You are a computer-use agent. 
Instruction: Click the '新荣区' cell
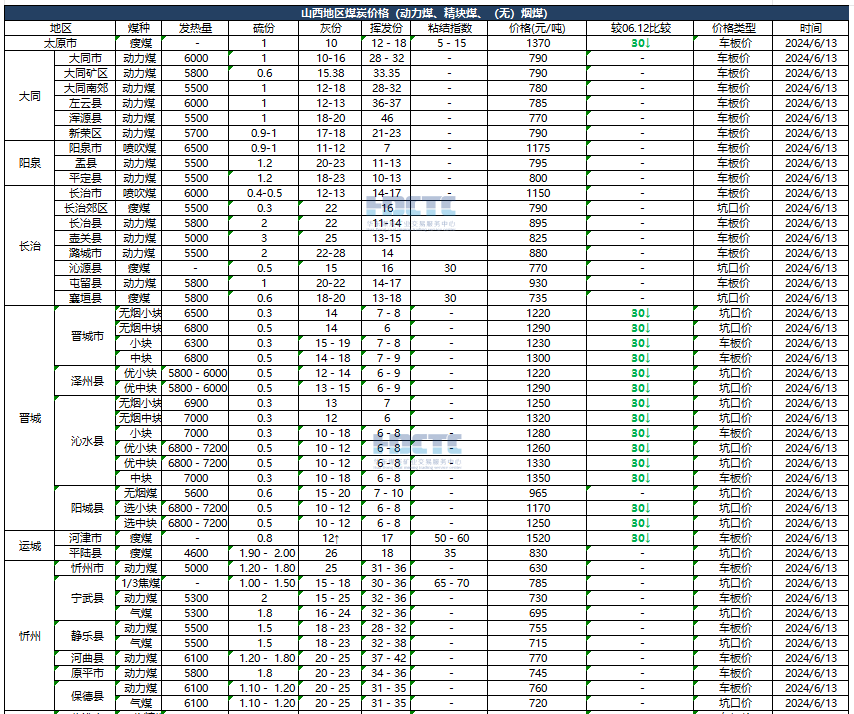click(x=86, y=133)
